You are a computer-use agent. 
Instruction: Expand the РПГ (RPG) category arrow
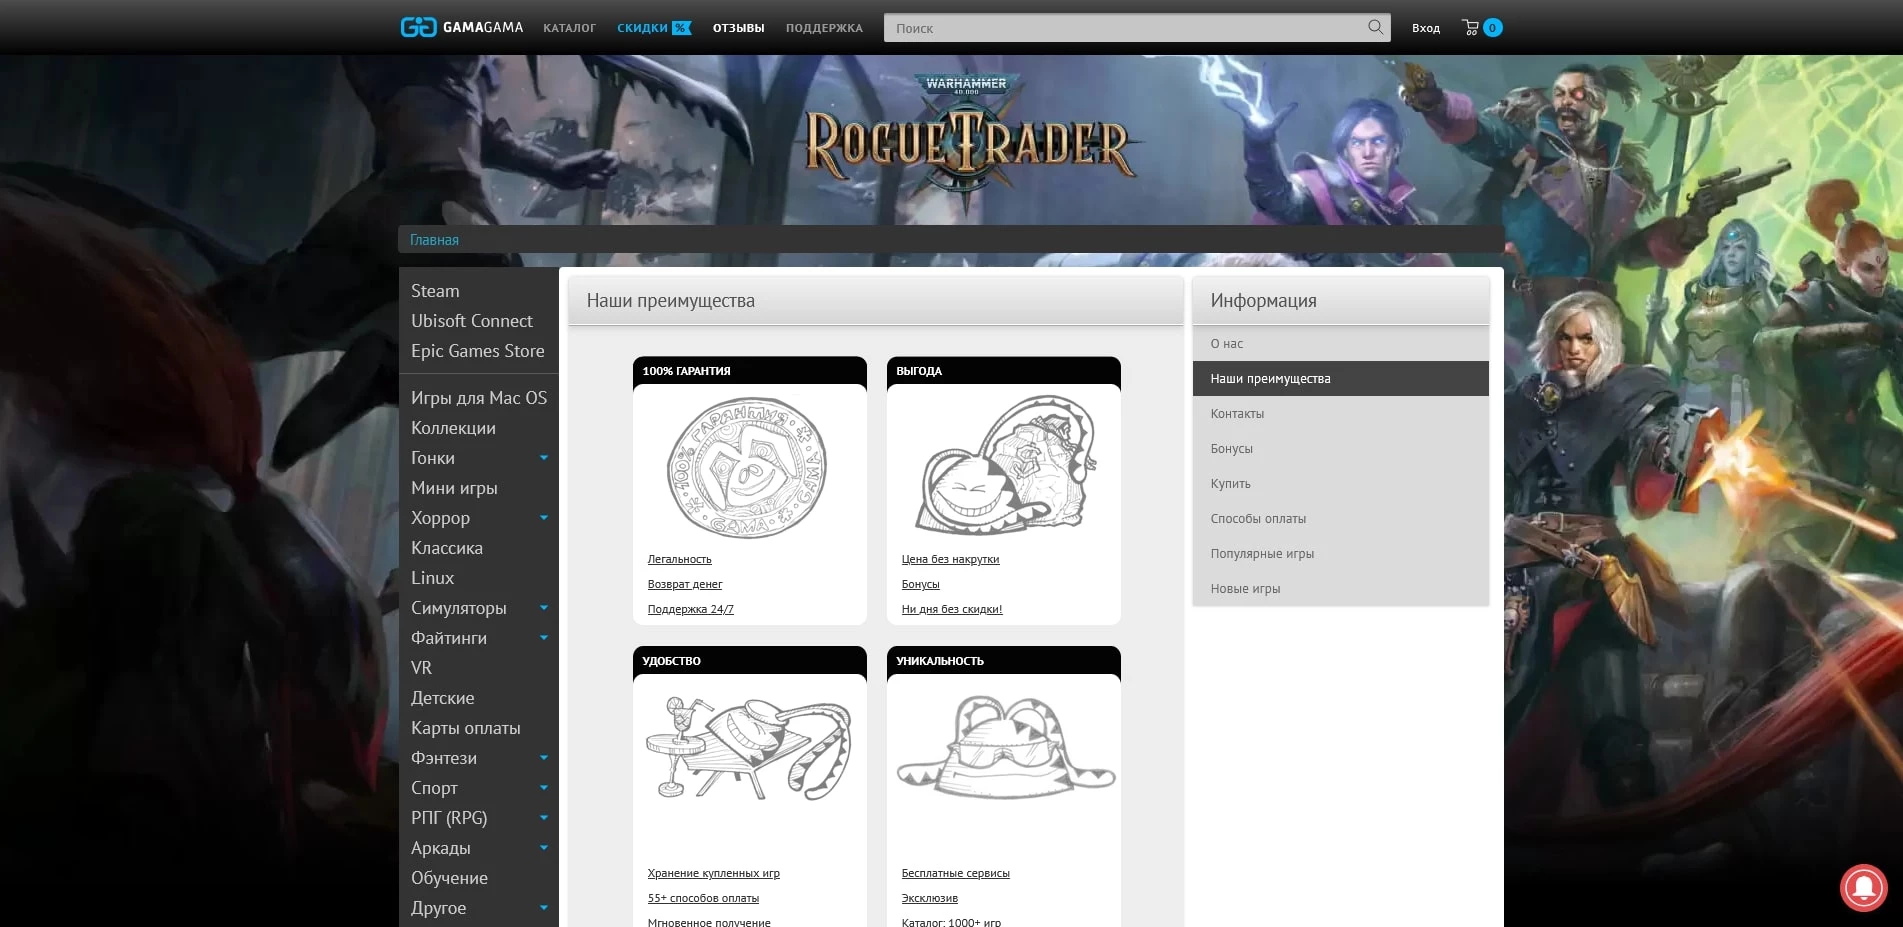[x=544, y=818]
